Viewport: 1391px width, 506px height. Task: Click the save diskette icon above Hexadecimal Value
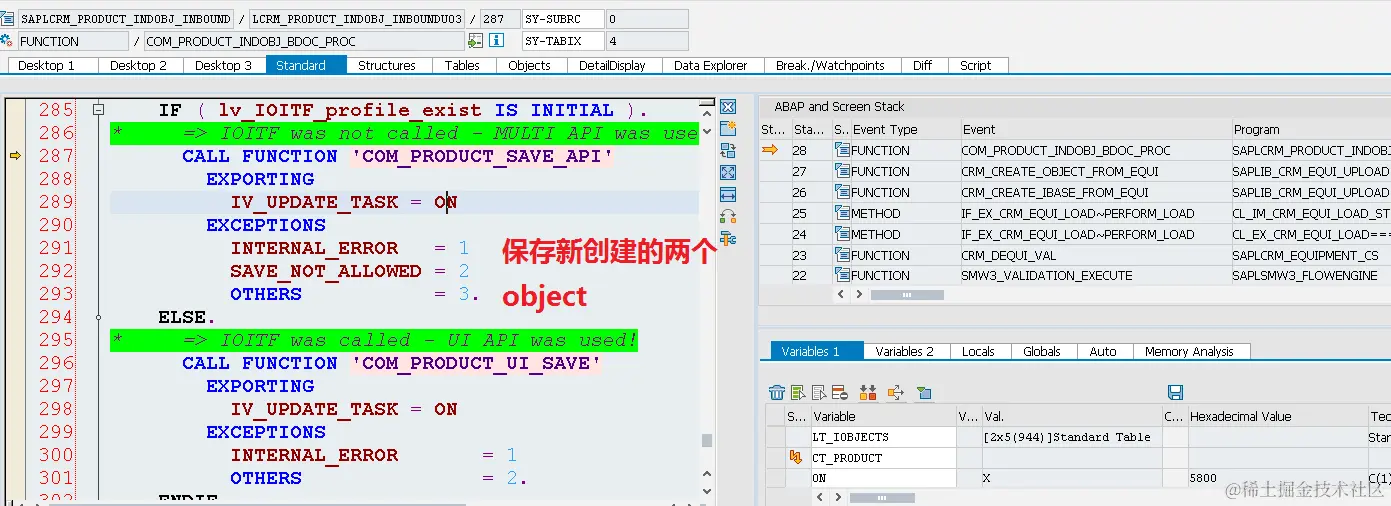pos(1176,392)
